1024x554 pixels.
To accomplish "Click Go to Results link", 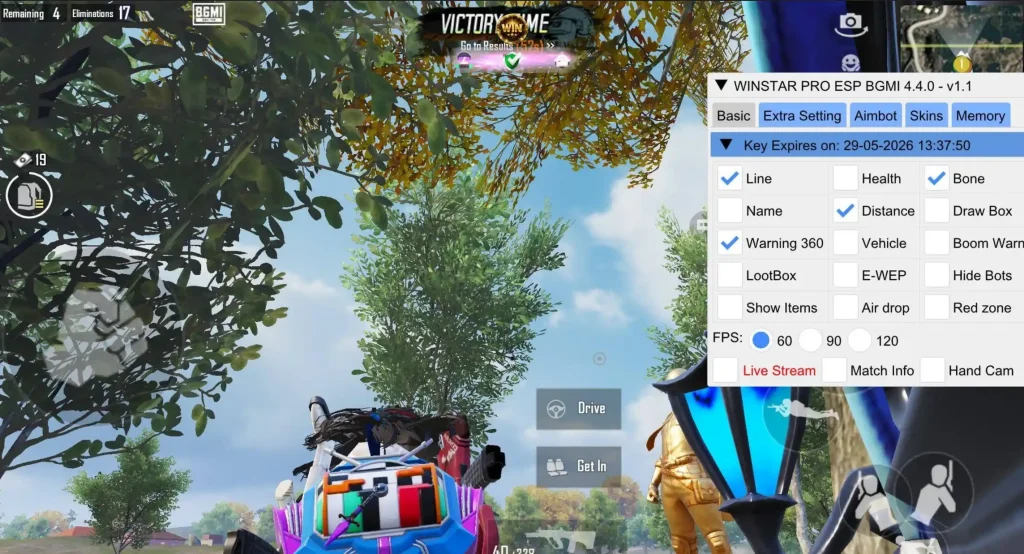I will point(507,46).
